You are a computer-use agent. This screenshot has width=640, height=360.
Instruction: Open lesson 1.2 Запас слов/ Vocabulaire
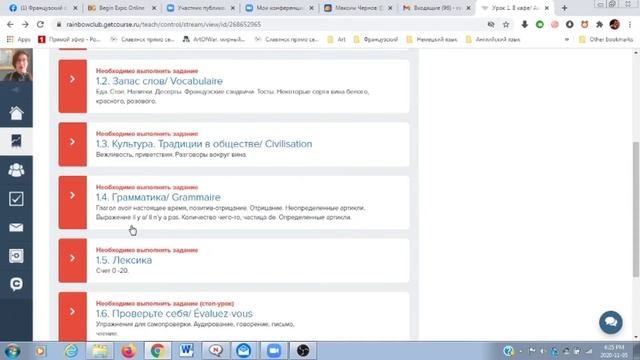click(x=159, y=81)
